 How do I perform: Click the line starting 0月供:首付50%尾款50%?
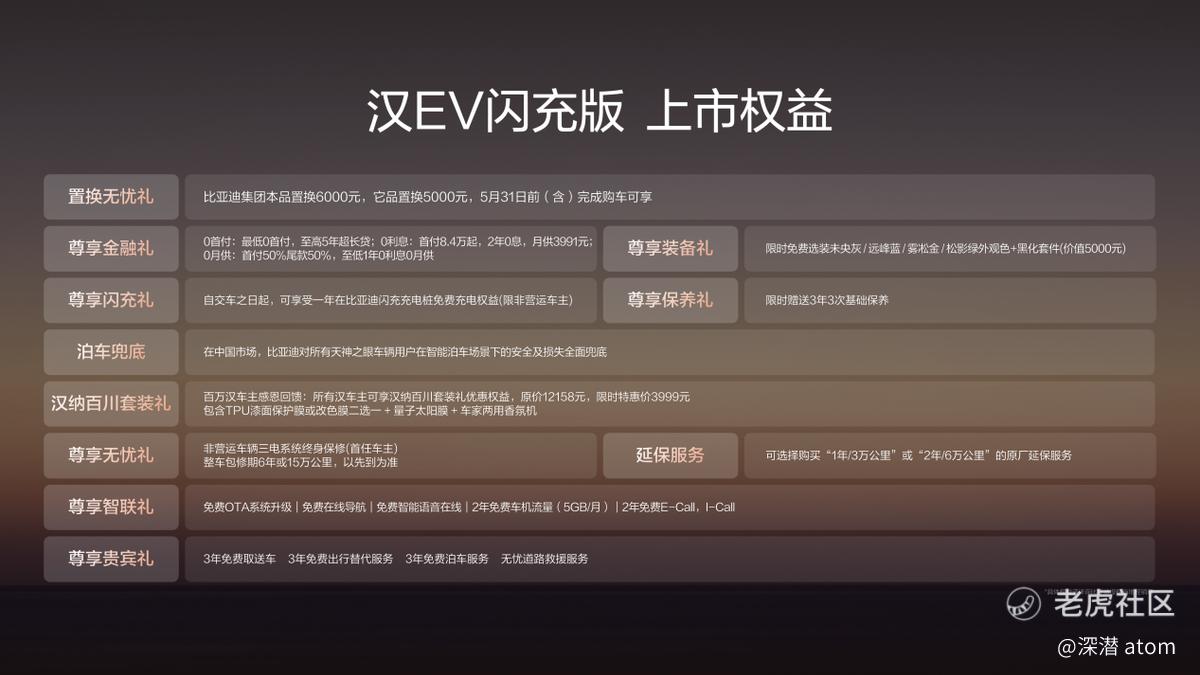318,256
